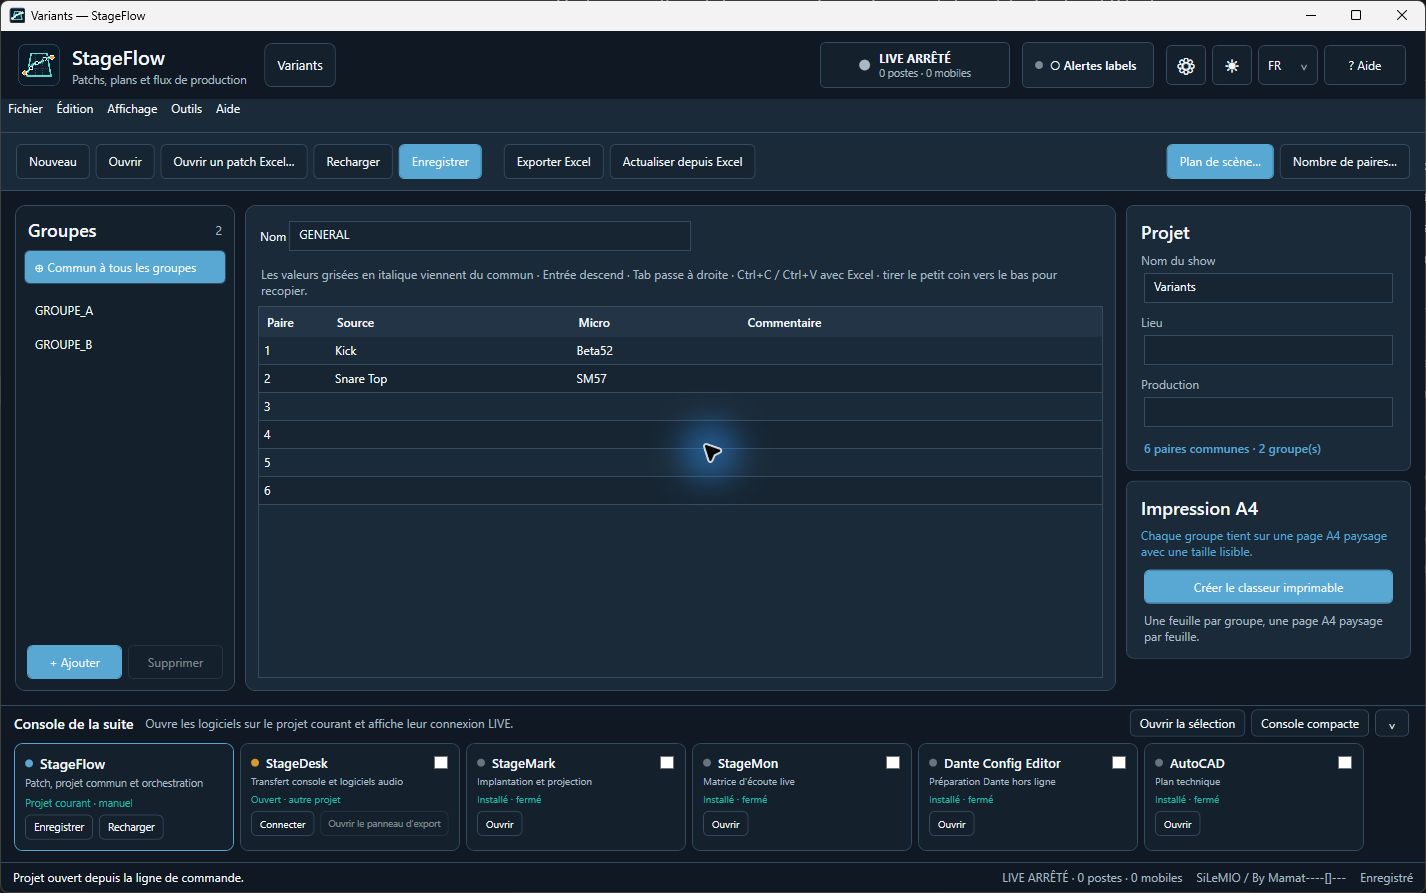The image size is (1426, 893).
Task: Click the Production input field
Action: (x=1268, y=412)
